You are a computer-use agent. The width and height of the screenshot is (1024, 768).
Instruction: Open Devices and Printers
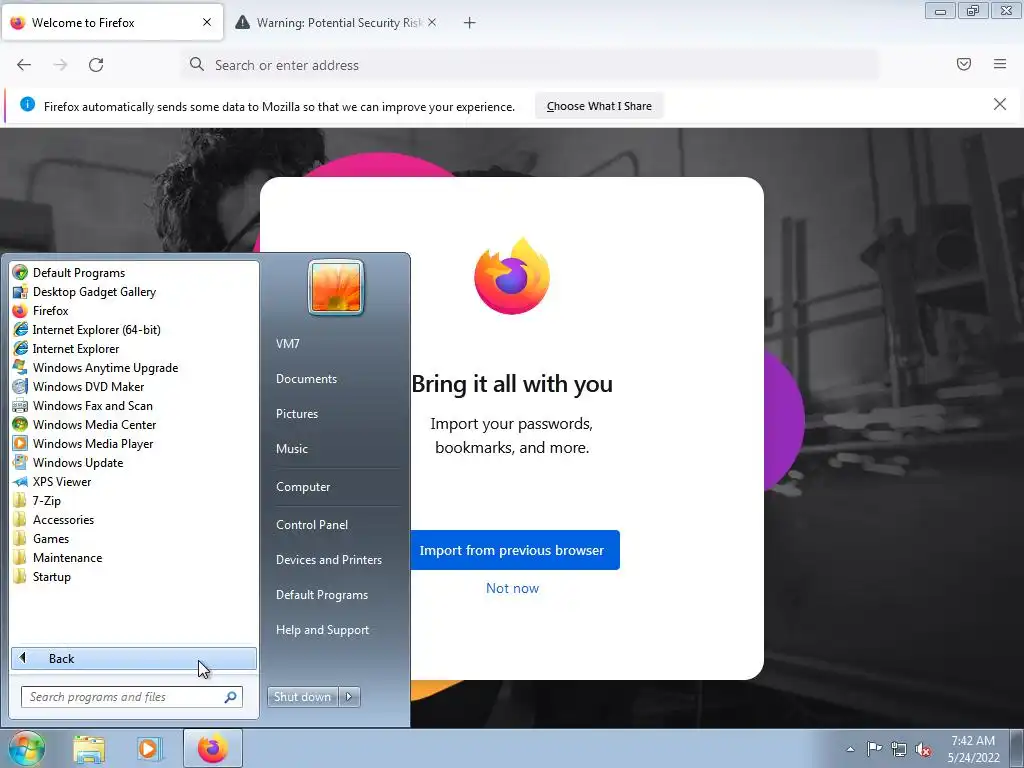[329, 560]
